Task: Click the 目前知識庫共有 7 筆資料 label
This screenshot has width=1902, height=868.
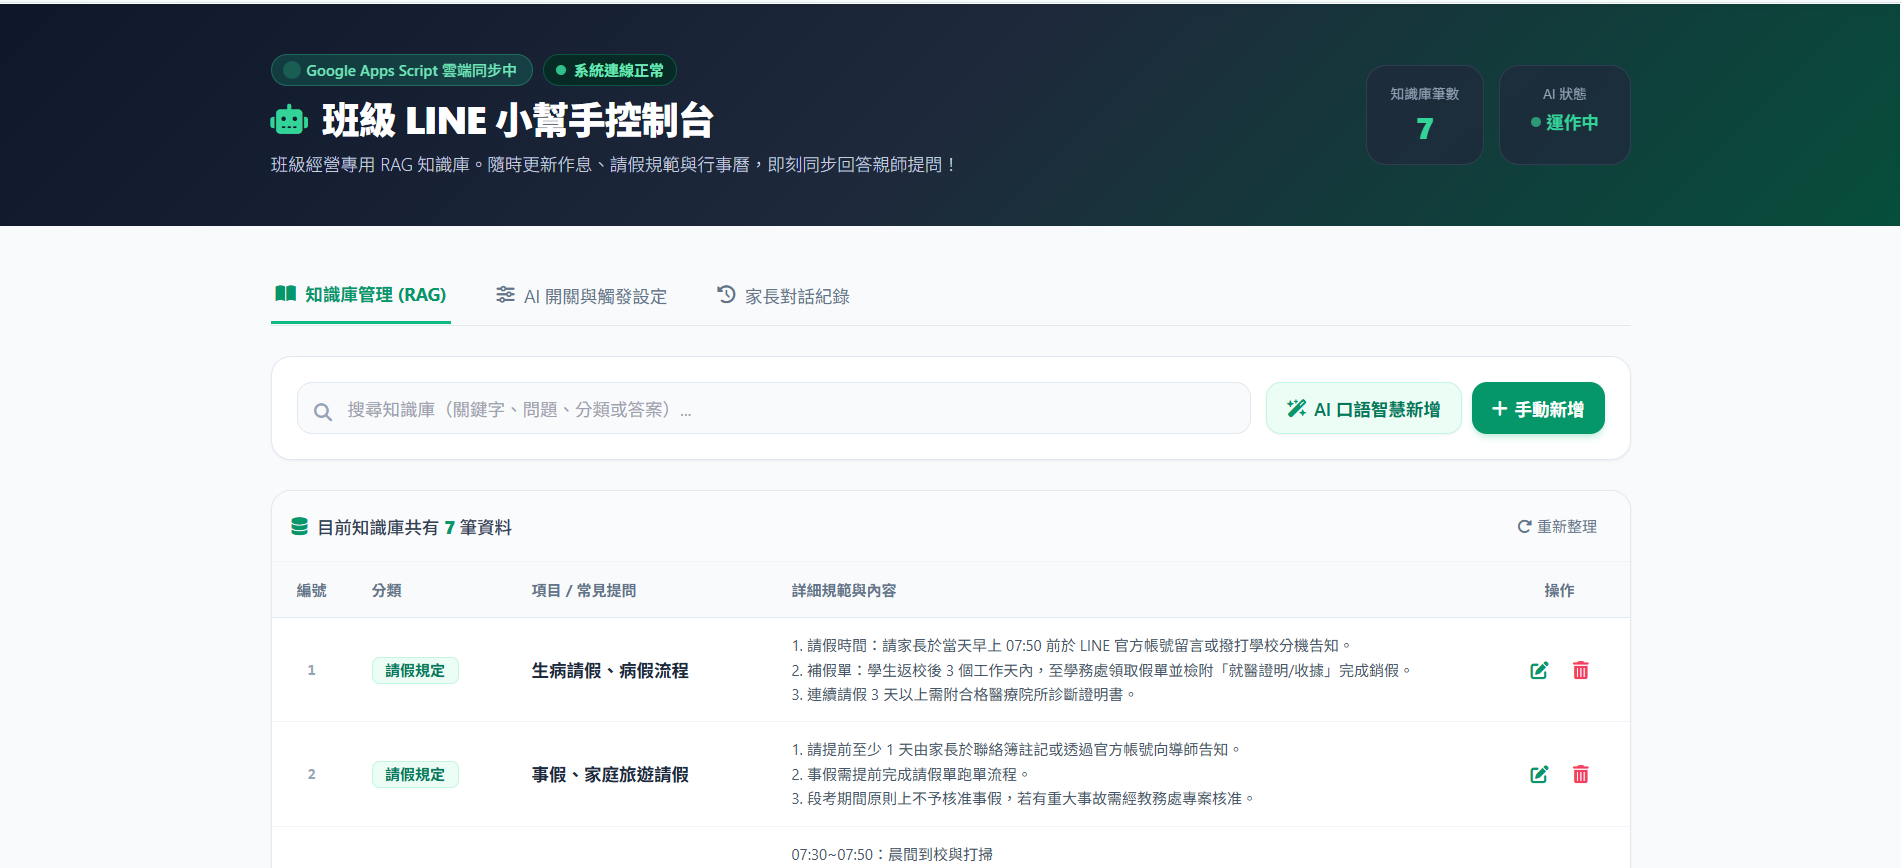Action: tap(414, 527)
